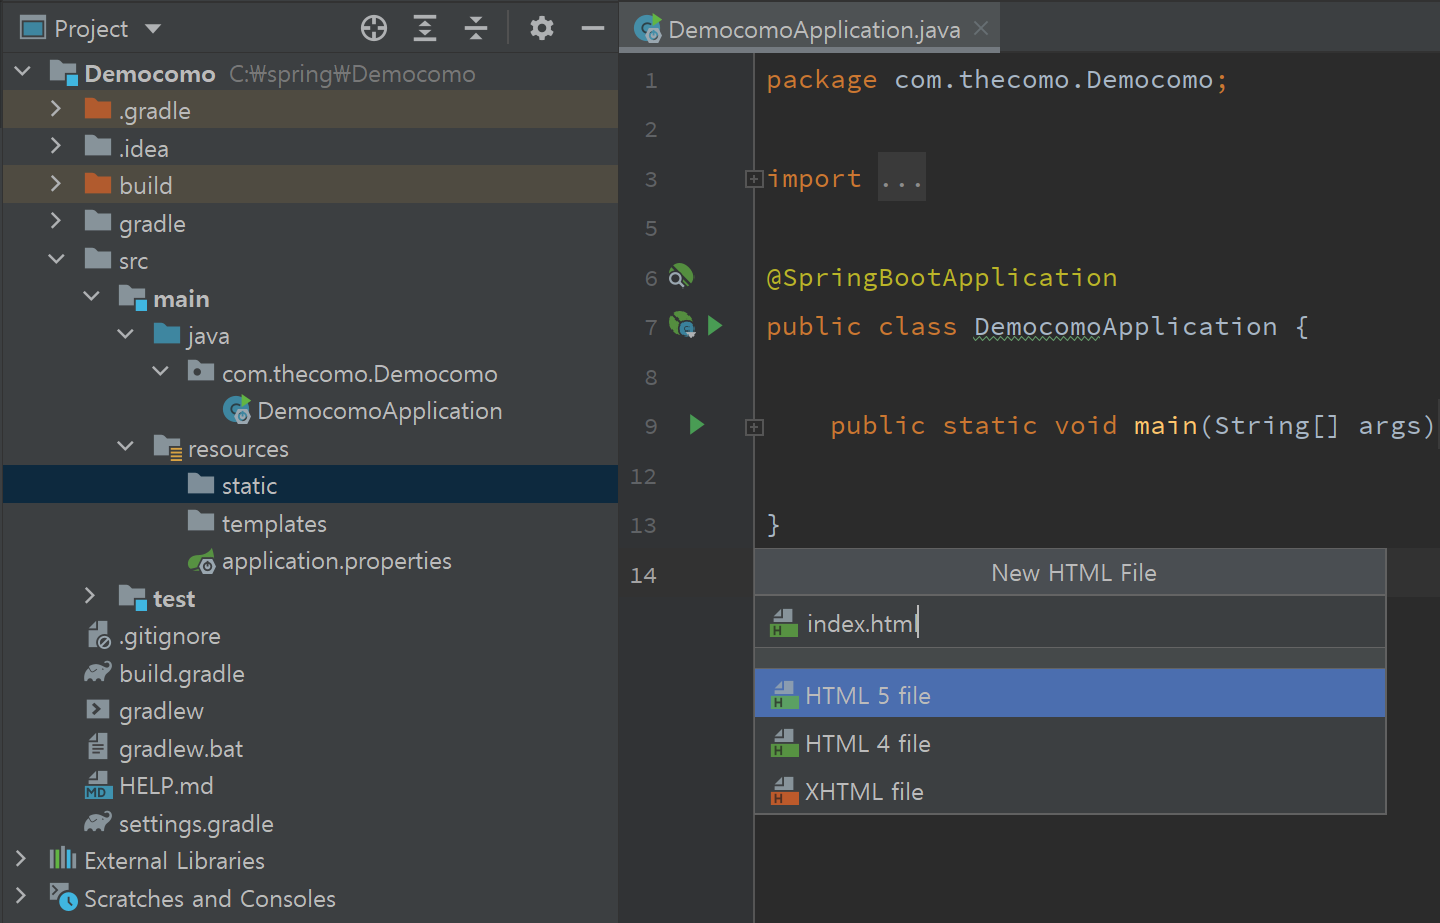Screen dimensions: 1440x923
Task: Expand the .gradle folder
Action: [56, 109]
